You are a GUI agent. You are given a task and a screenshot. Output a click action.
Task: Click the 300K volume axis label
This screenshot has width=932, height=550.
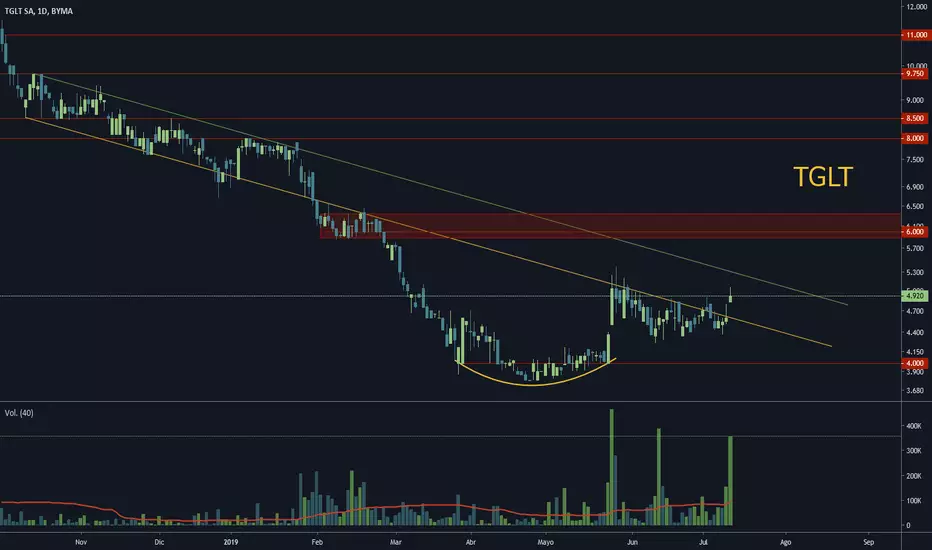click(914, 451)
